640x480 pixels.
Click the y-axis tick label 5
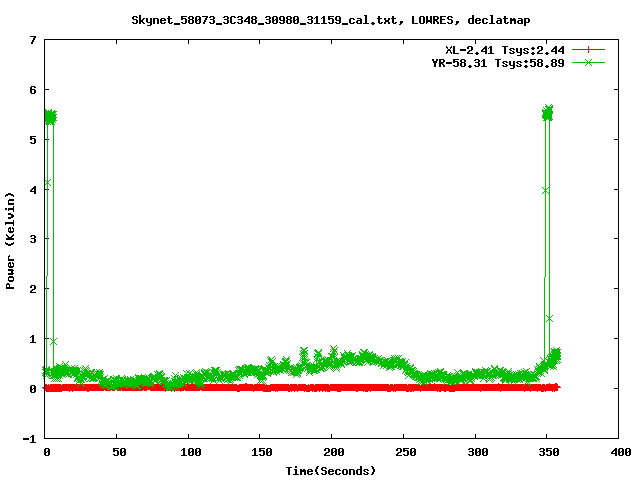(x=33, y=140)
